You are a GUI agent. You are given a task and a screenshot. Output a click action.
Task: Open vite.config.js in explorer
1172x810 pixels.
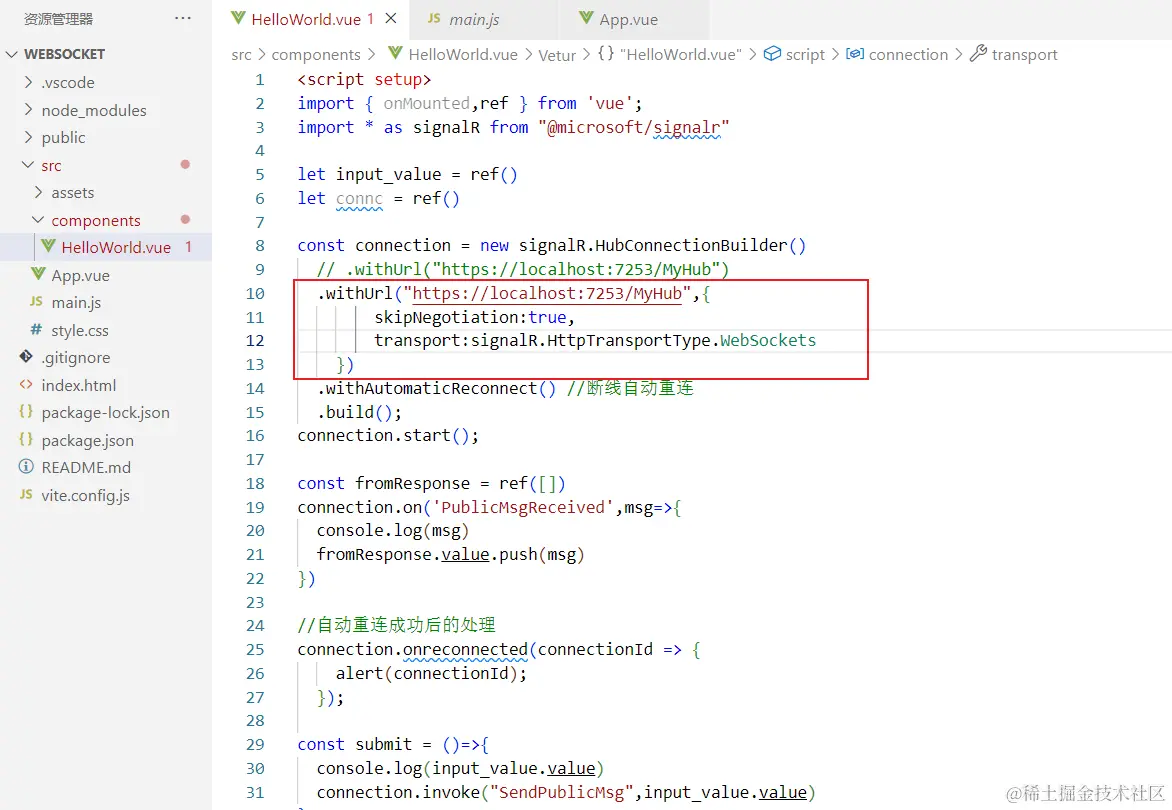(85, 495)
